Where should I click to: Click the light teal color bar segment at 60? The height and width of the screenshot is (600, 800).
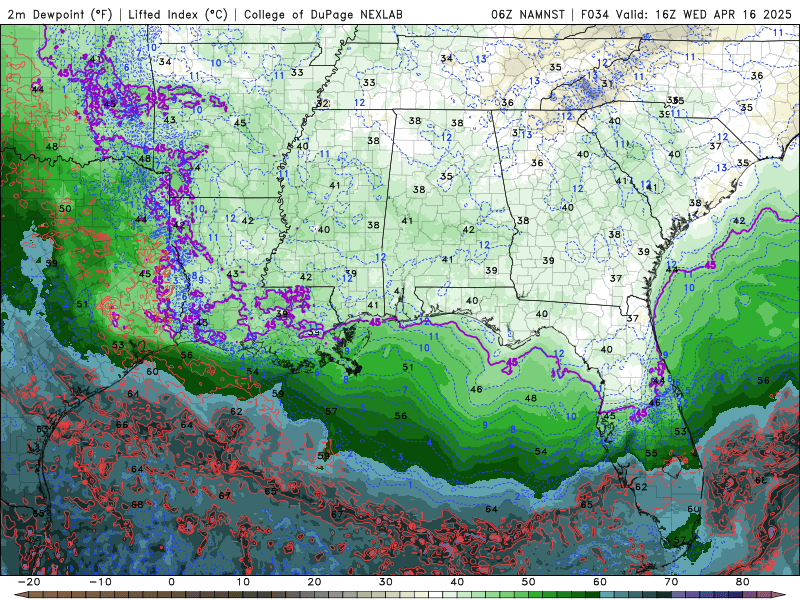[607, 594]
